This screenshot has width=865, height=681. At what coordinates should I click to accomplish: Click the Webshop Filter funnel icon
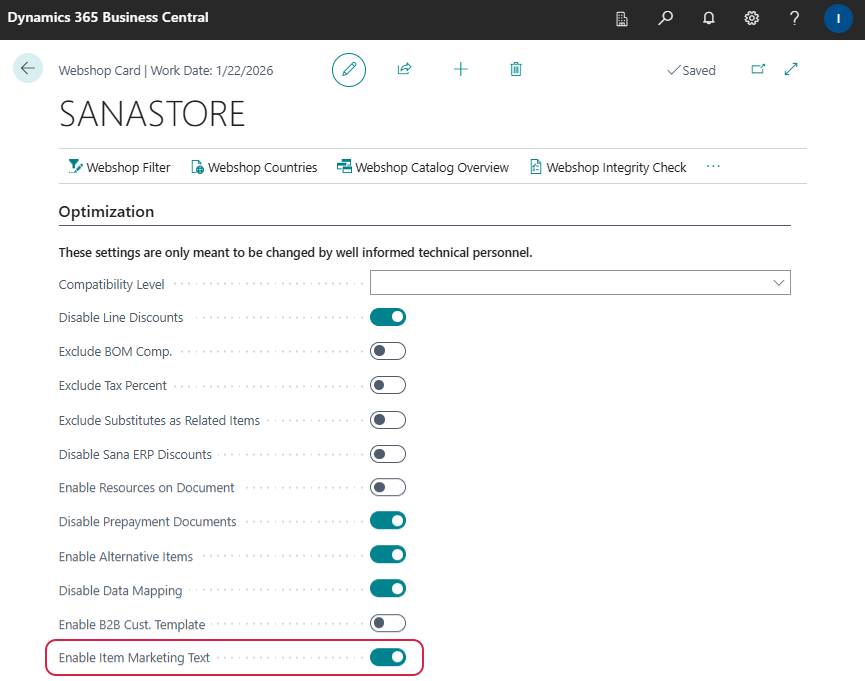click(75, 166)
